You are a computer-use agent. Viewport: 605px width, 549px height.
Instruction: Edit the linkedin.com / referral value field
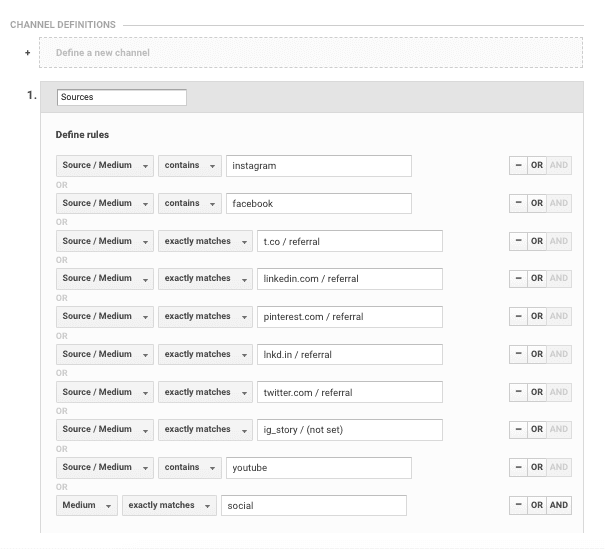click(350, 279)
